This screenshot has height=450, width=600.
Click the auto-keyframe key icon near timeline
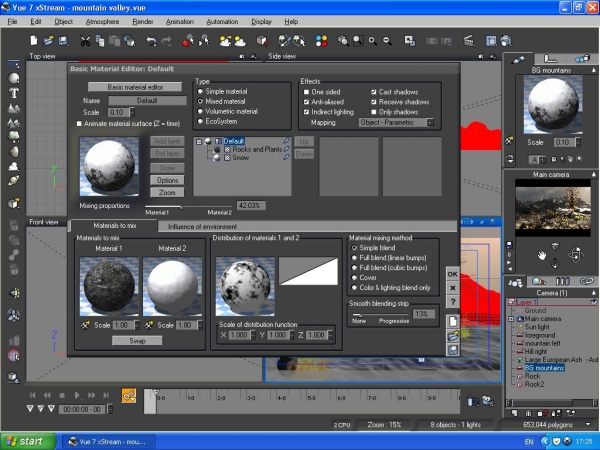[129, 395]
